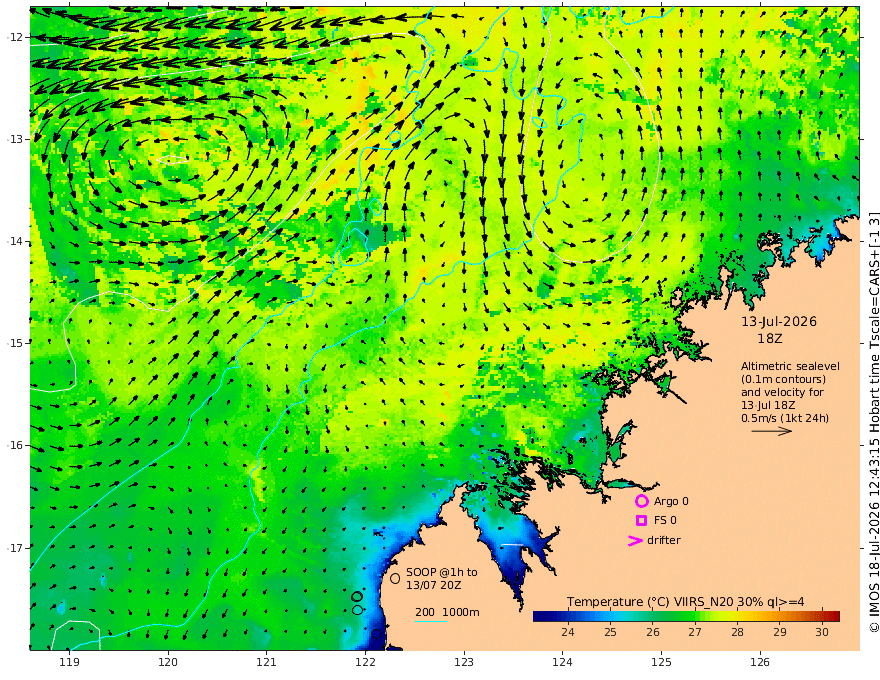Click the "and velocity for" caption line
The width and height of the screenshot is (880, 680).
pos(782,392)
